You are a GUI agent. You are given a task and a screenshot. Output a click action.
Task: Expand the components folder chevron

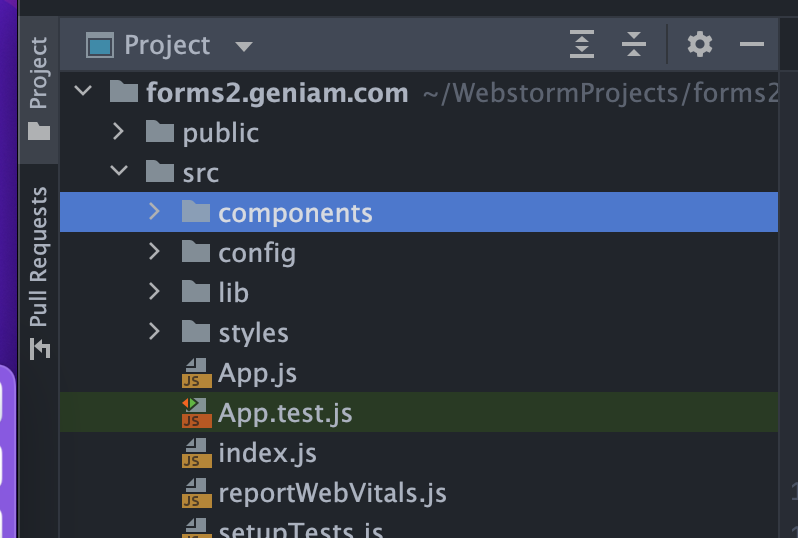pos(154,212)
